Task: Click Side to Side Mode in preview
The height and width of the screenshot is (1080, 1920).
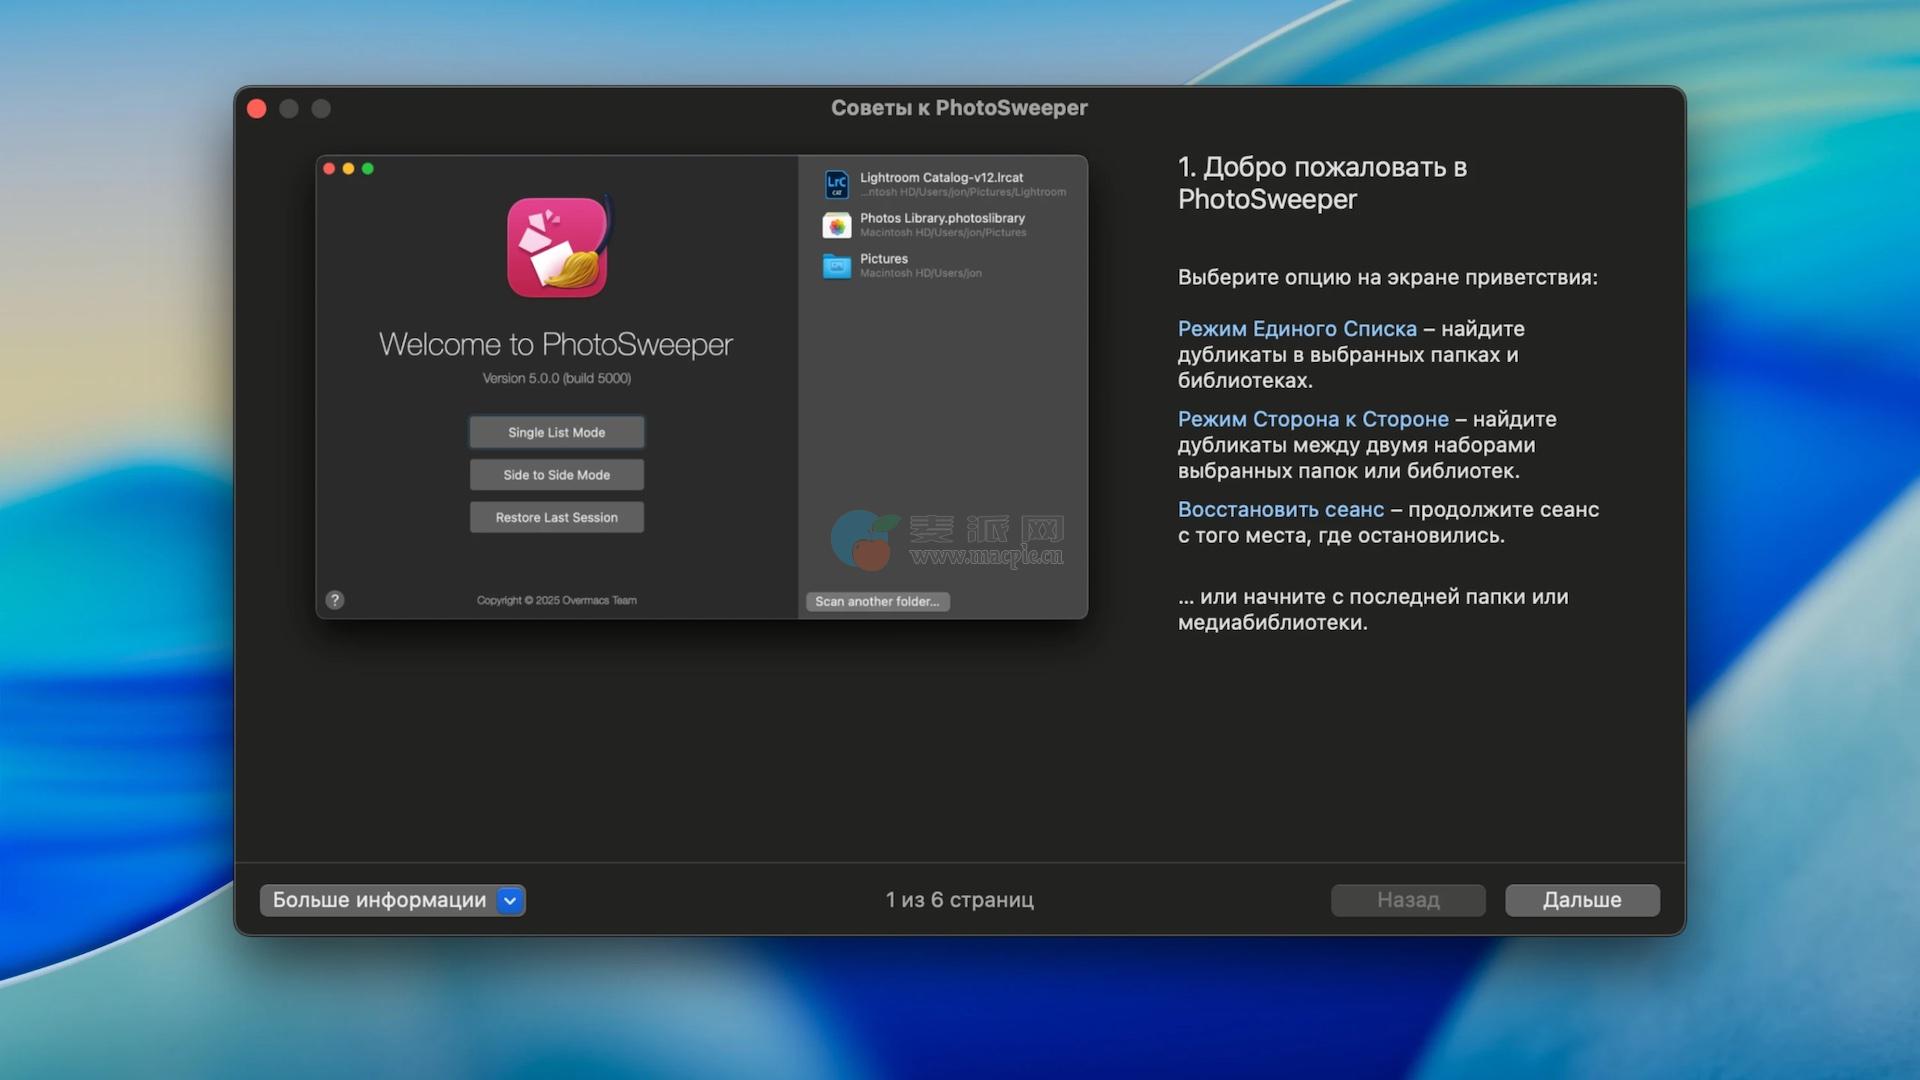Action: click(x=556, y=475)
